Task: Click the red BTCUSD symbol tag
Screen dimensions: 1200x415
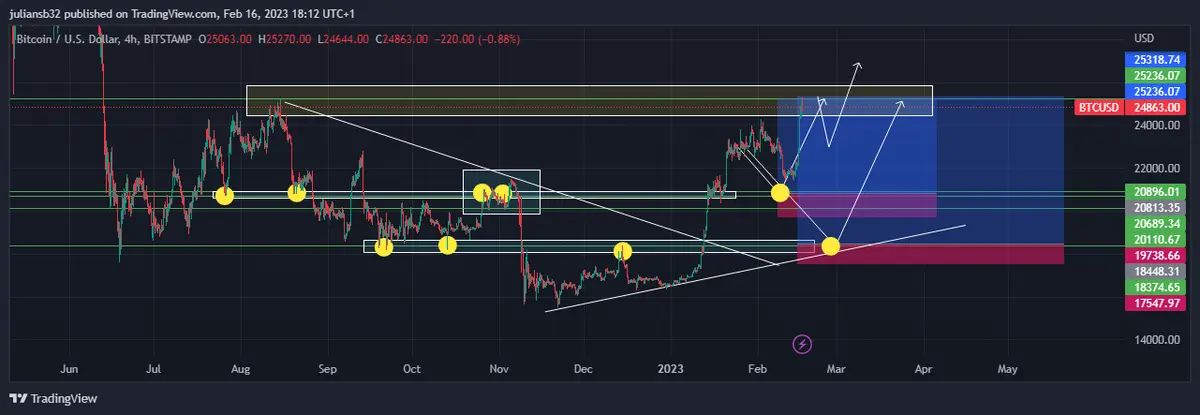Action: tap(1097, 107)
